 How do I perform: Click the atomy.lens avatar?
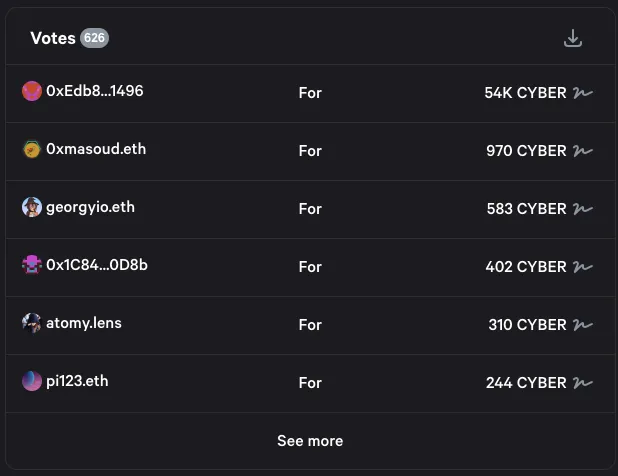coord(32,323)
